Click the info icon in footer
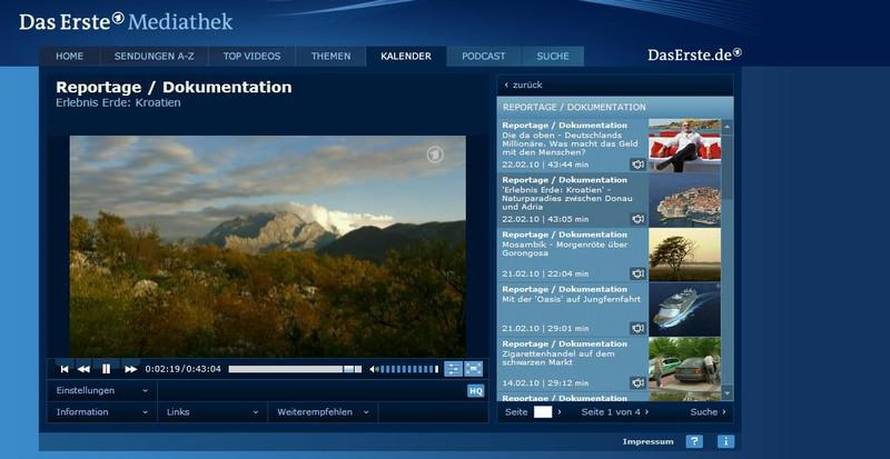Image resolution: width=890 pixels, height=459 pixels. pos(726,441)
